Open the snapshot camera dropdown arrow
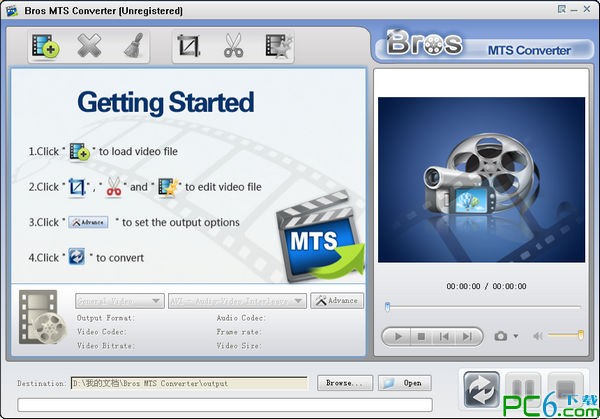The width and height of the screenshot is (600, 419). tap(516, 337)
